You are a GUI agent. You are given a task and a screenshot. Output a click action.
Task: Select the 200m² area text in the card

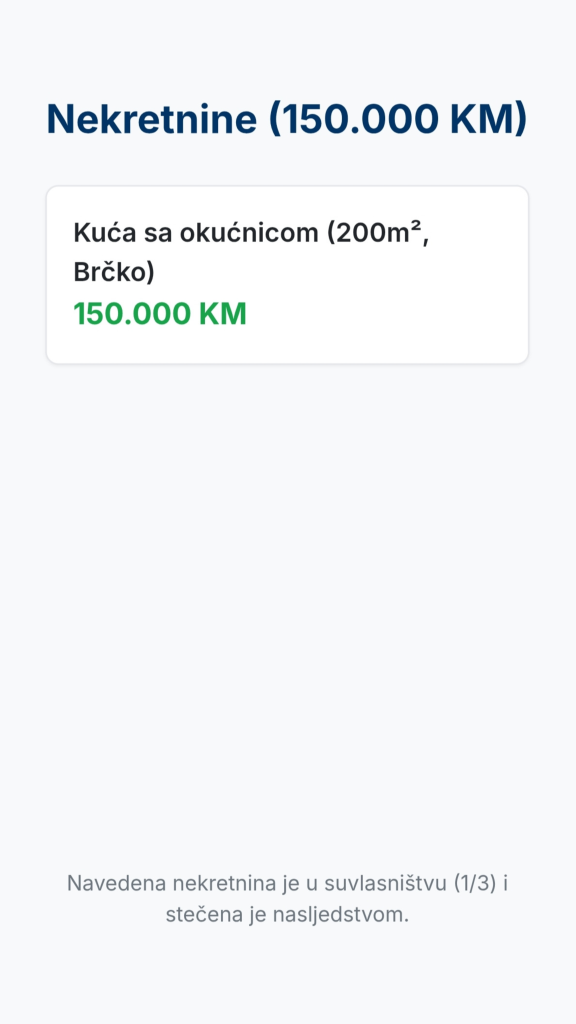[x=377, y=233]
